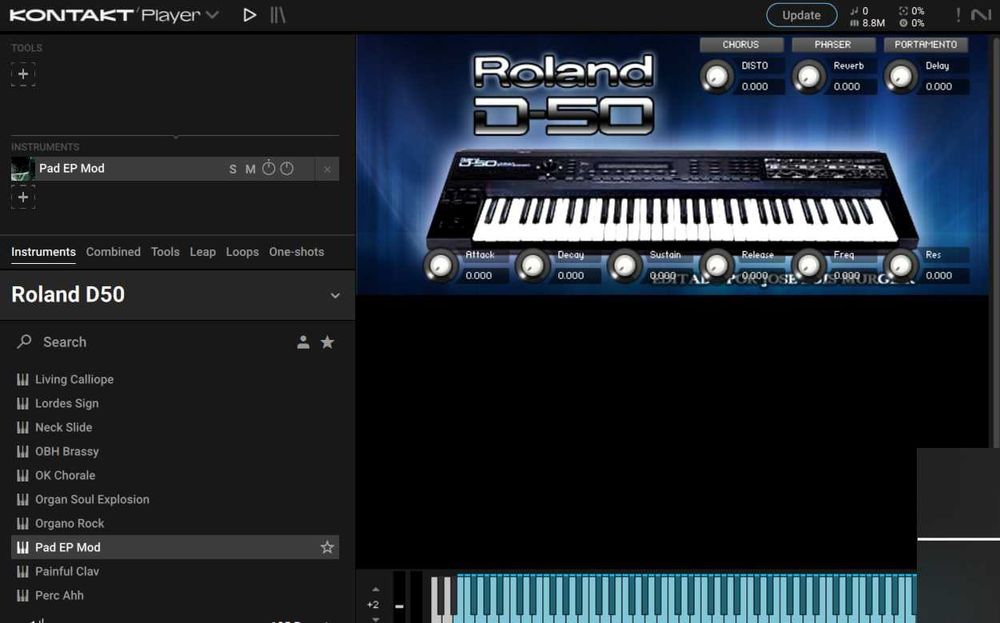This screenshot has height=623, width=1000.
Task: Switch to the Instruments tab
Action: pyautogui.click(x=43, y=252)
